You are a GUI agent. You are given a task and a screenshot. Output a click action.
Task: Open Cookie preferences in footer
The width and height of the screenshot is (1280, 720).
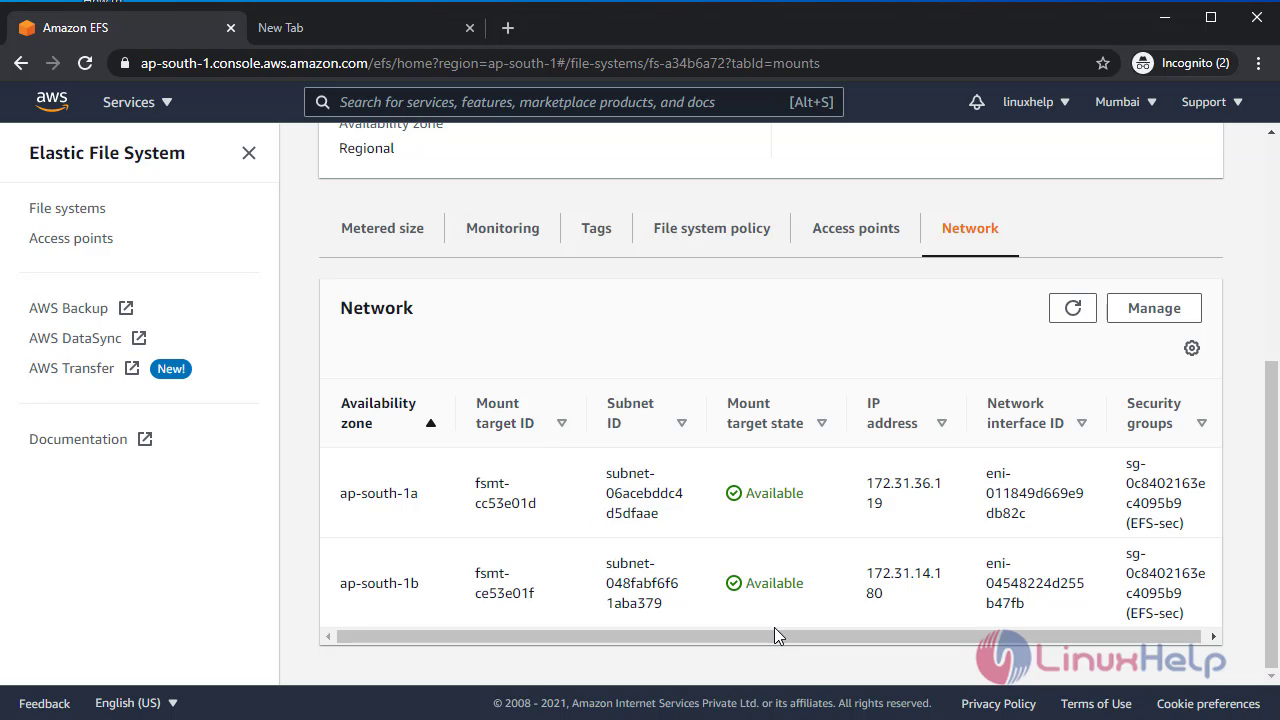(x=1208, y=703)
